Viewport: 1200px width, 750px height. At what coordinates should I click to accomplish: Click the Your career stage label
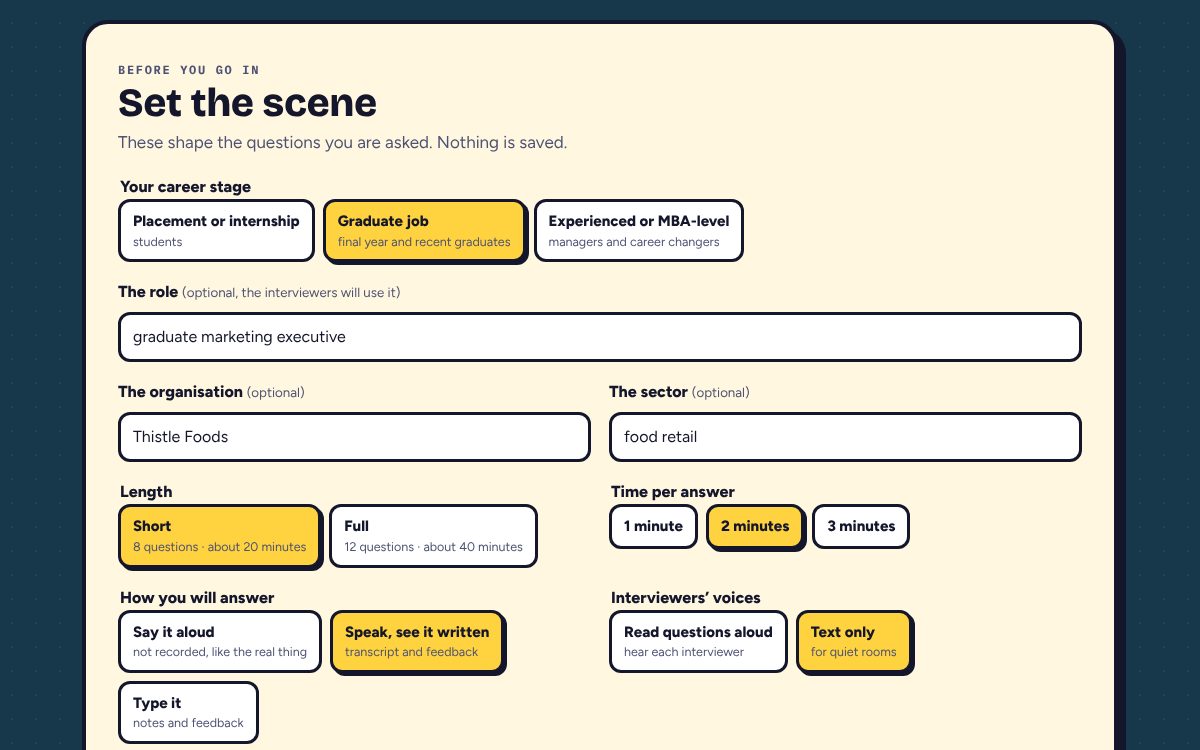tap(185, 187)
